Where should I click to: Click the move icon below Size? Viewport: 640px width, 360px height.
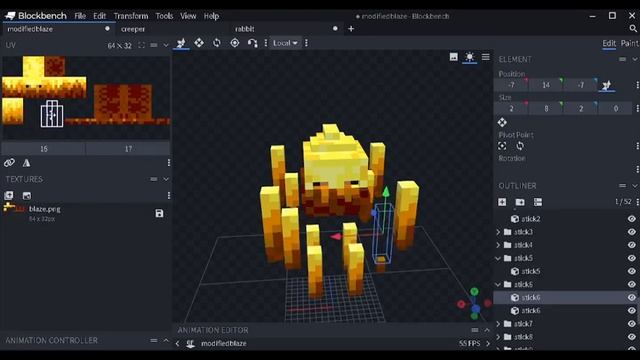502,122
